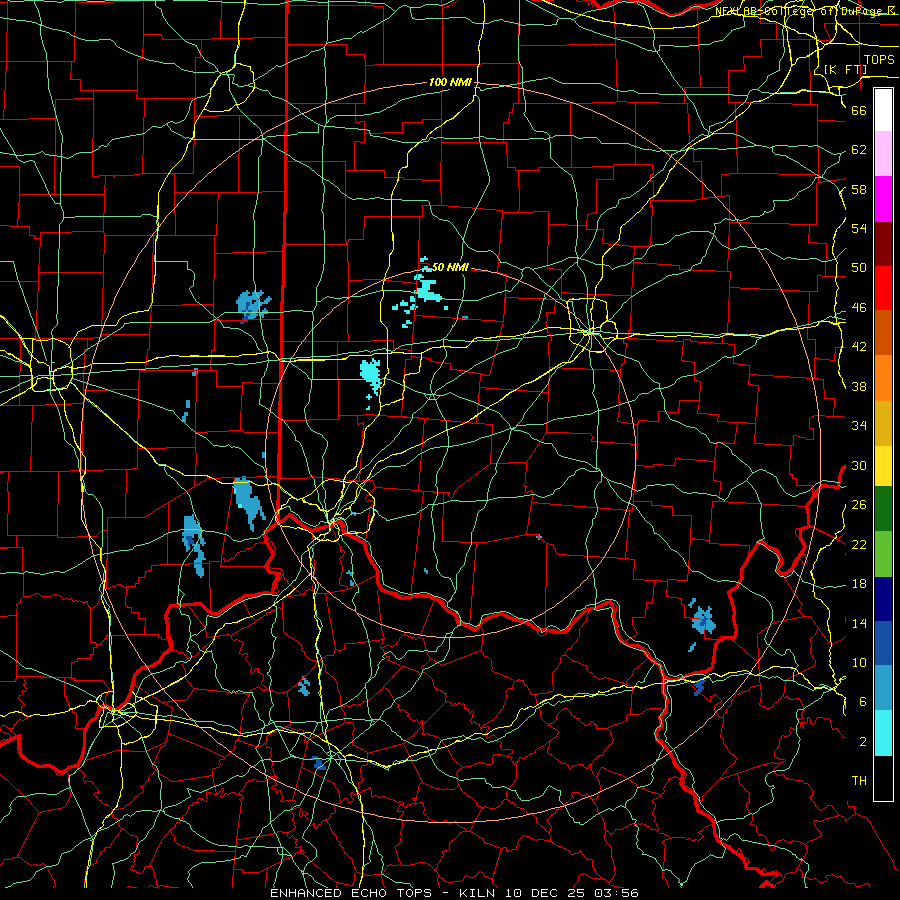This screenshot has width=900, height=900.
Task: Click the "ENHANCED ECHO TOPS" title text
Action: pos(351,893)
